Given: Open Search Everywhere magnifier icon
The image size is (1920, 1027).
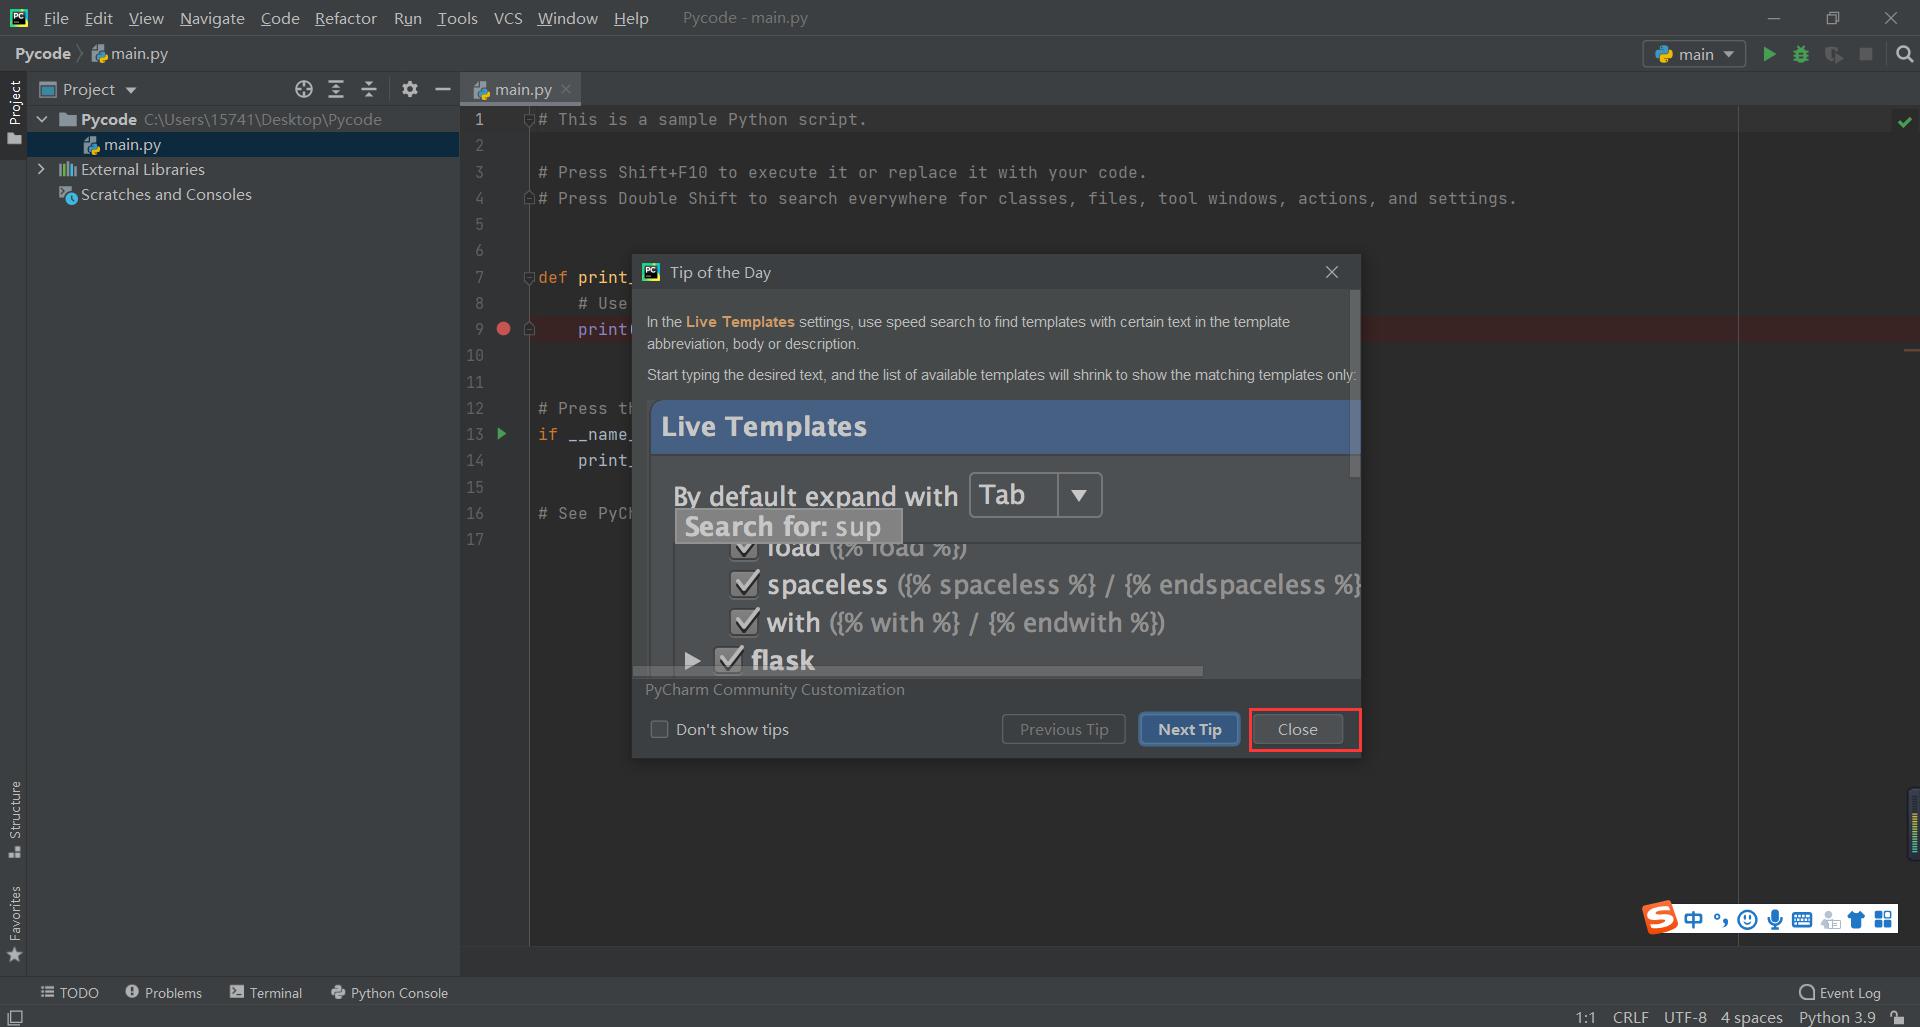Looking at the screenshot, I should tap(1904, 54).
